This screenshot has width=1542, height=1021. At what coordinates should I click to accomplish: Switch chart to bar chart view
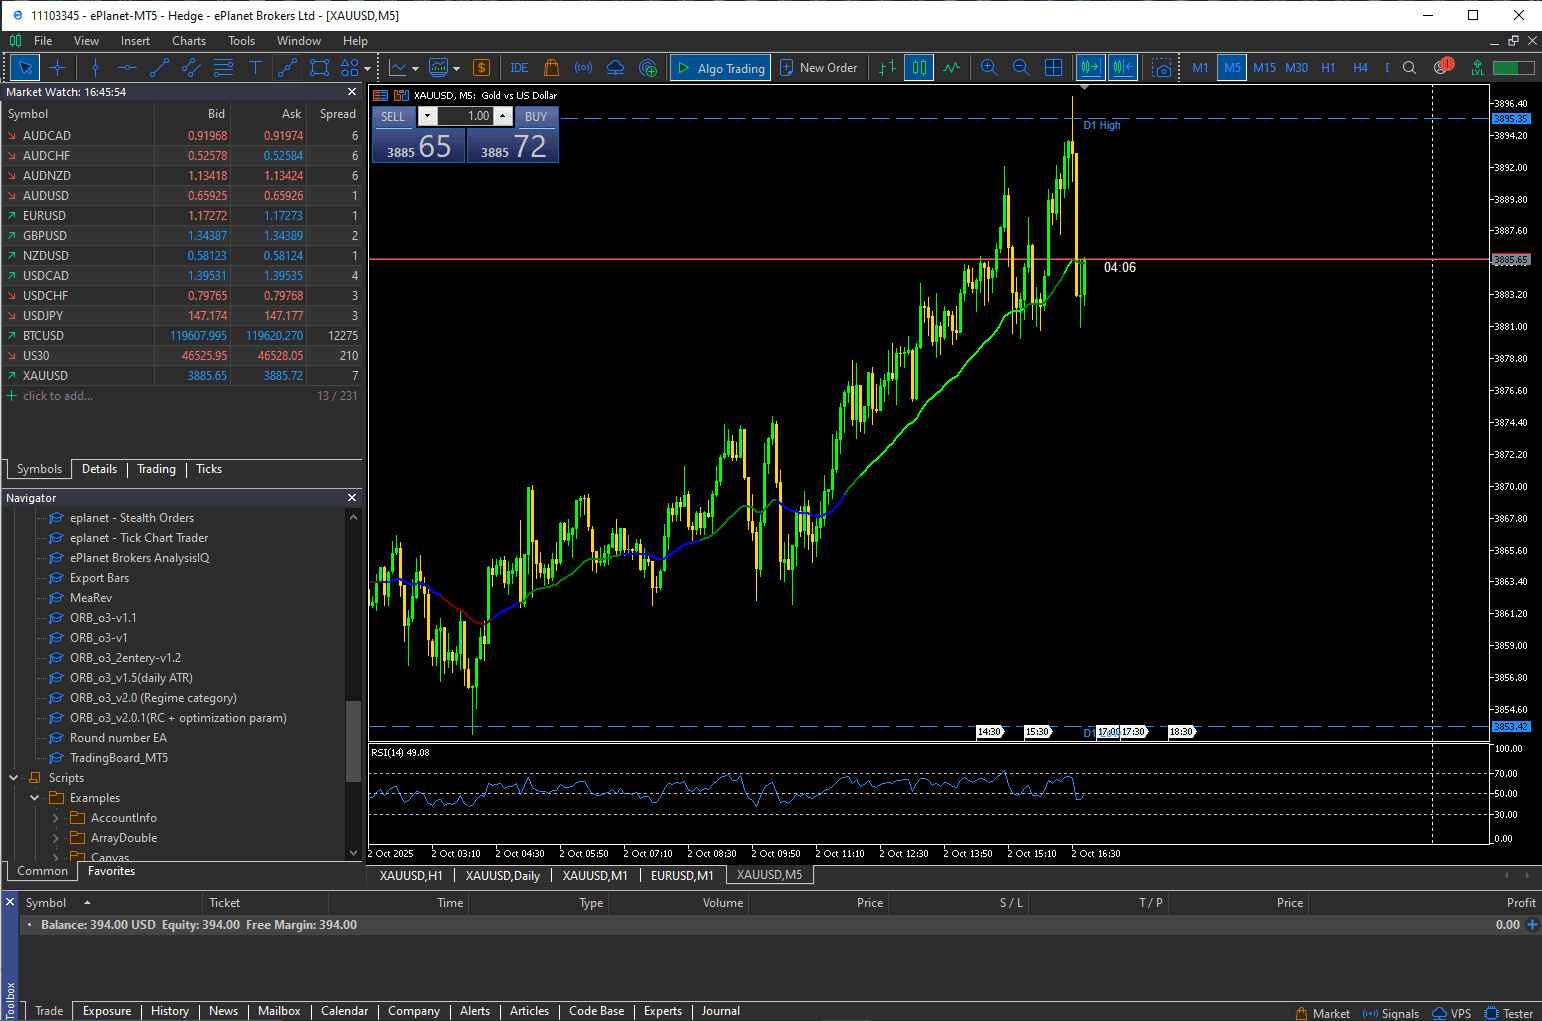click(x=887, y=68)
